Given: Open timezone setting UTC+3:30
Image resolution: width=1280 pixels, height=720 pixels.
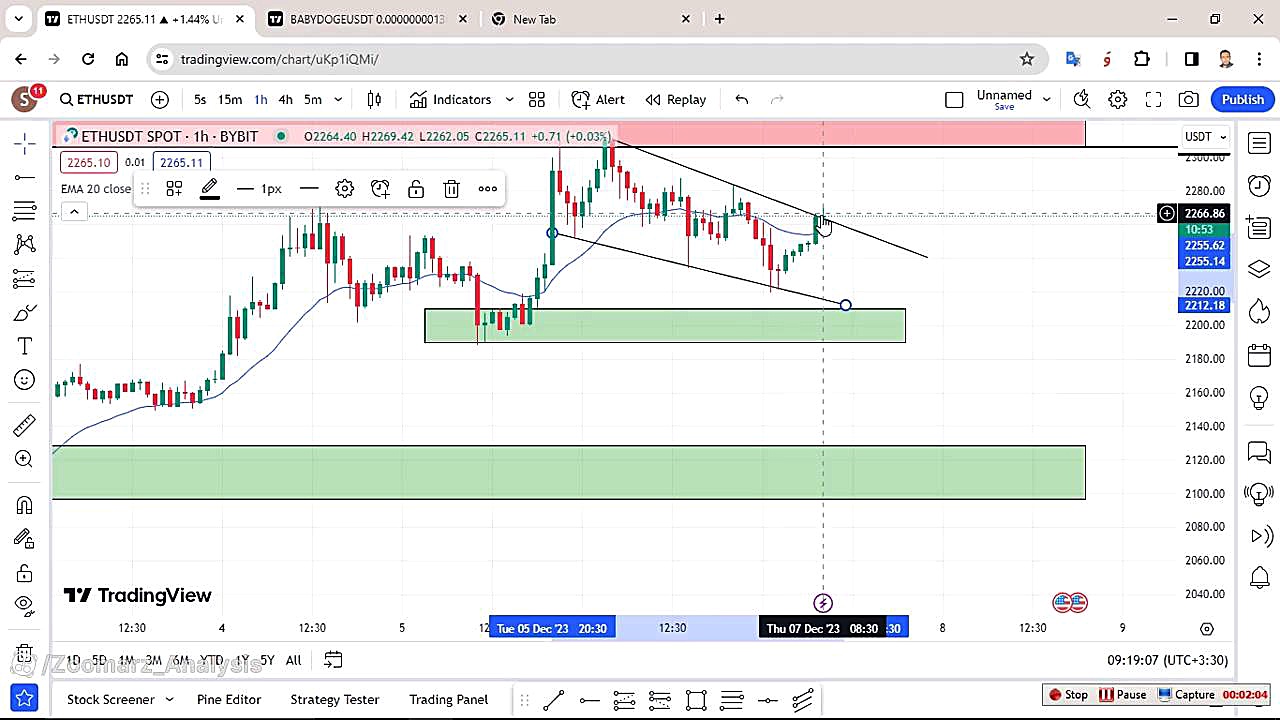Looking at the screenshot, I should (1167, 660).
